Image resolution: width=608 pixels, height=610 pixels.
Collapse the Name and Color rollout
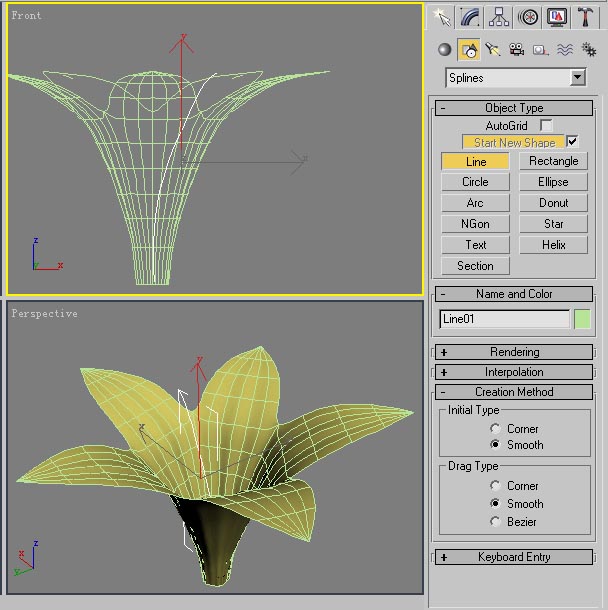[514, 294]
